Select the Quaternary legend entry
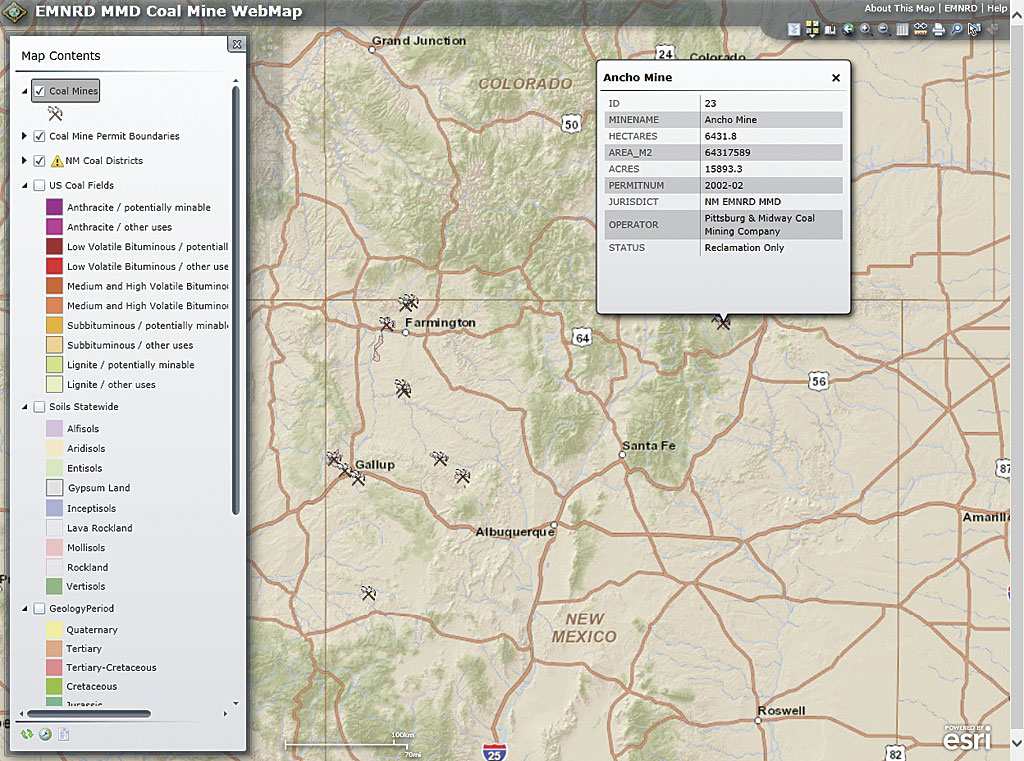The image size is (1024, 761). tap(92, 630)
